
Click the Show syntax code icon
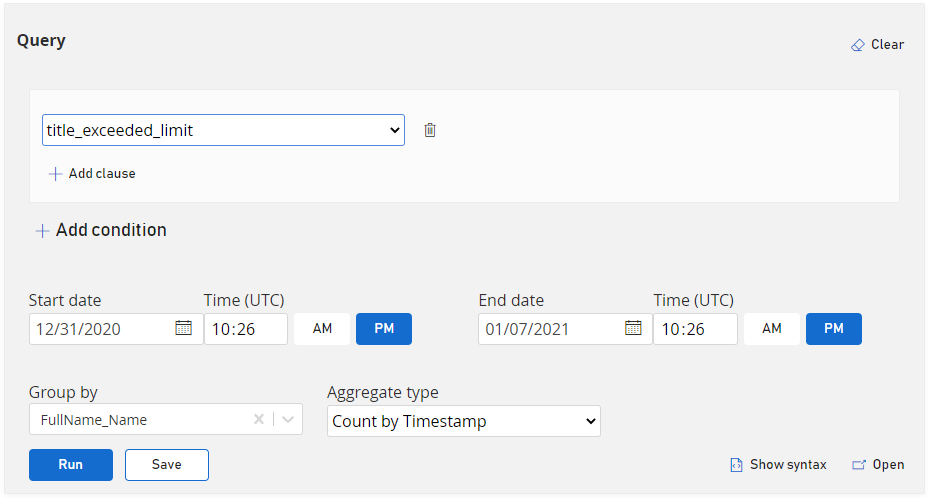click(x=736, y=465)
